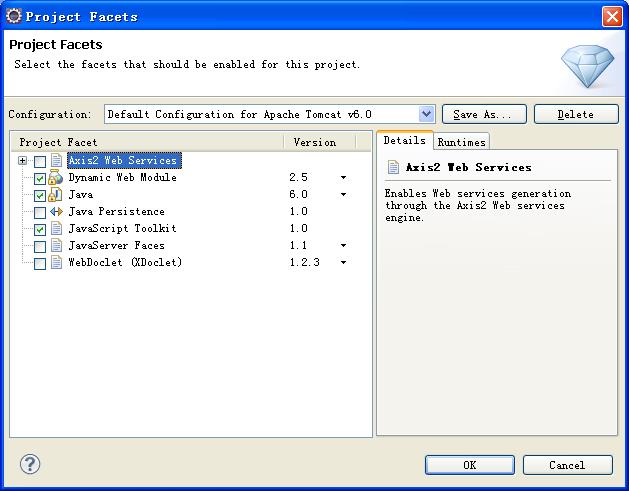Click the Axis2 Web Services document icon in the facet list

click(56, 160)
